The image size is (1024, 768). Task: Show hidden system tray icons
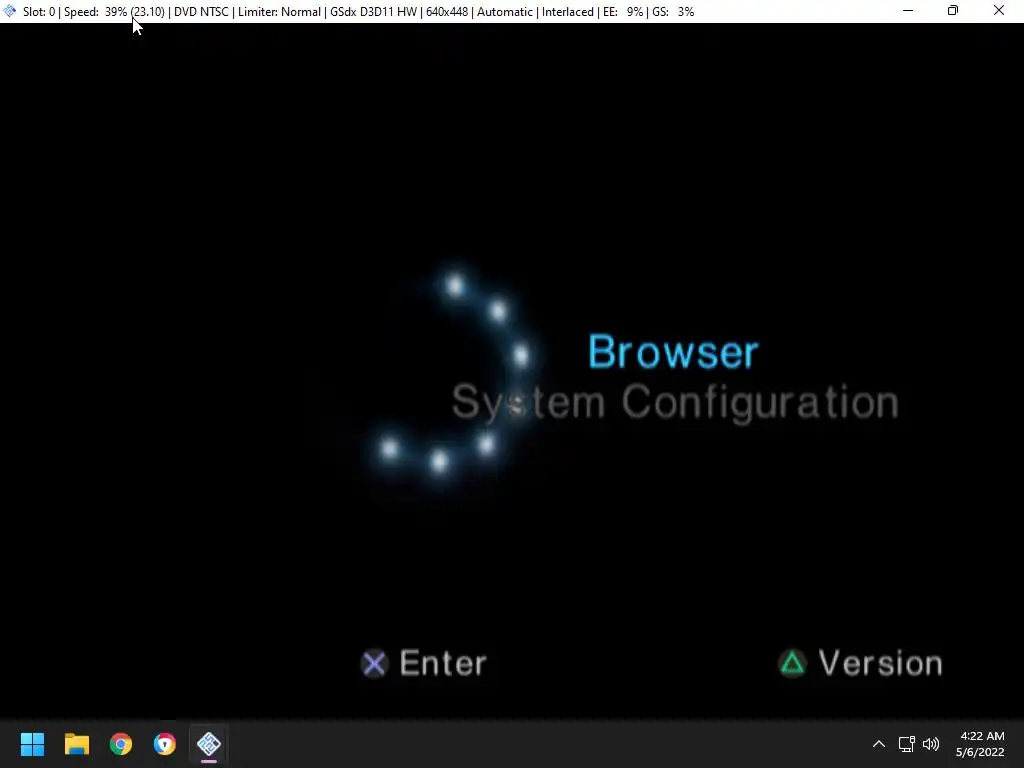tap(879, 744)
